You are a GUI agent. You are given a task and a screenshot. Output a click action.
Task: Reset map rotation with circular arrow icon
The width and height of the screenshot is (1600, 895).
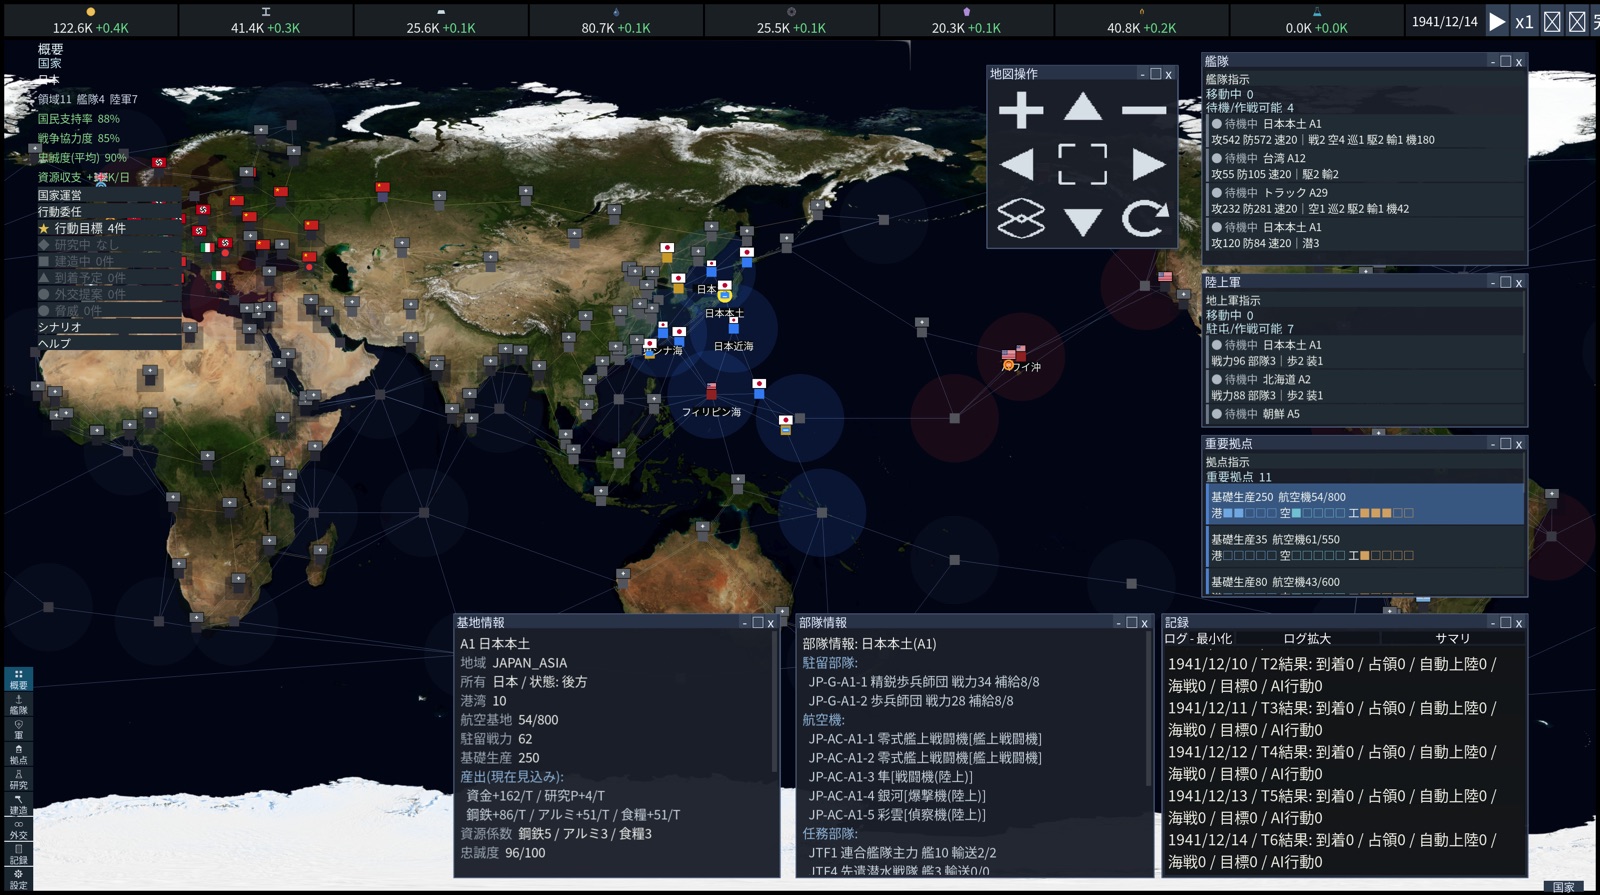coord(1145,219)
